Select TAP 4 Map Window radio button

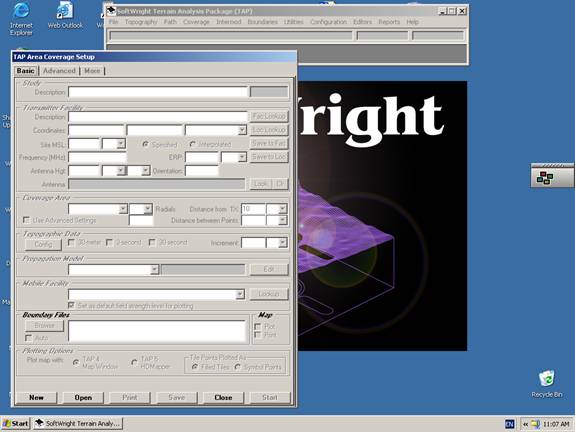click(76, 363)
